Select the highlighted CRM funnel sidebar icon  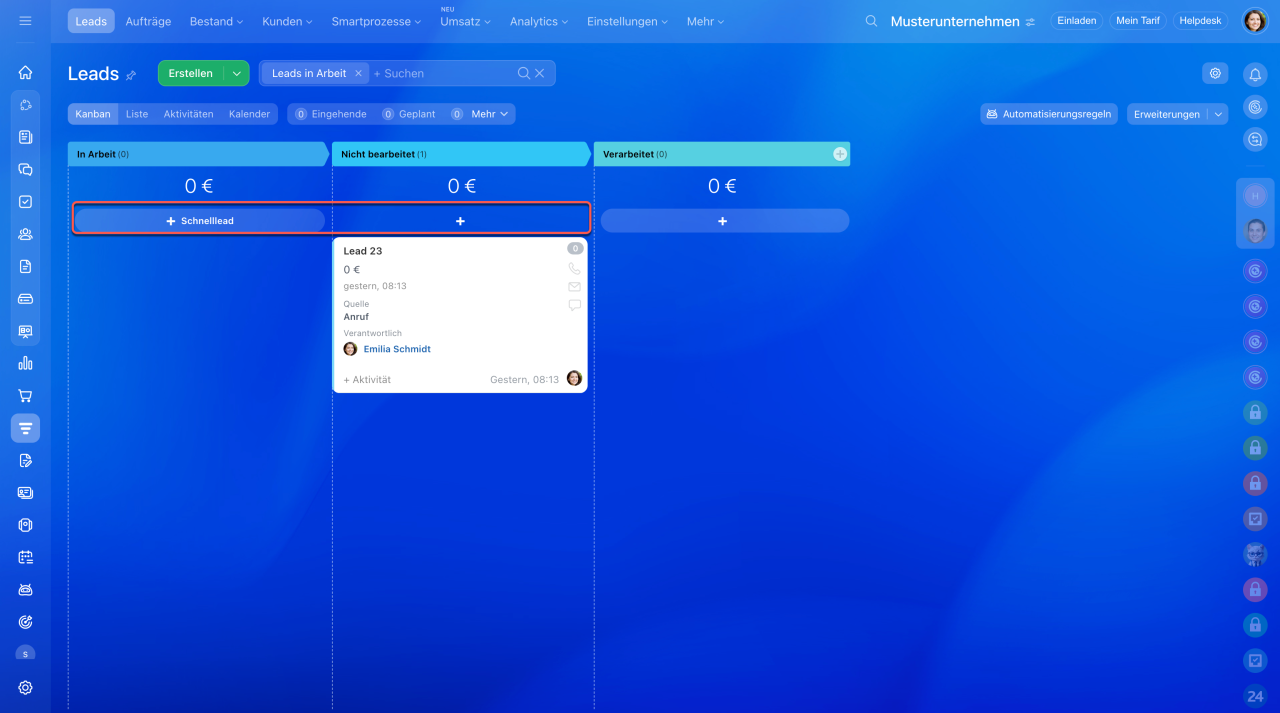(x=25, y=428)
